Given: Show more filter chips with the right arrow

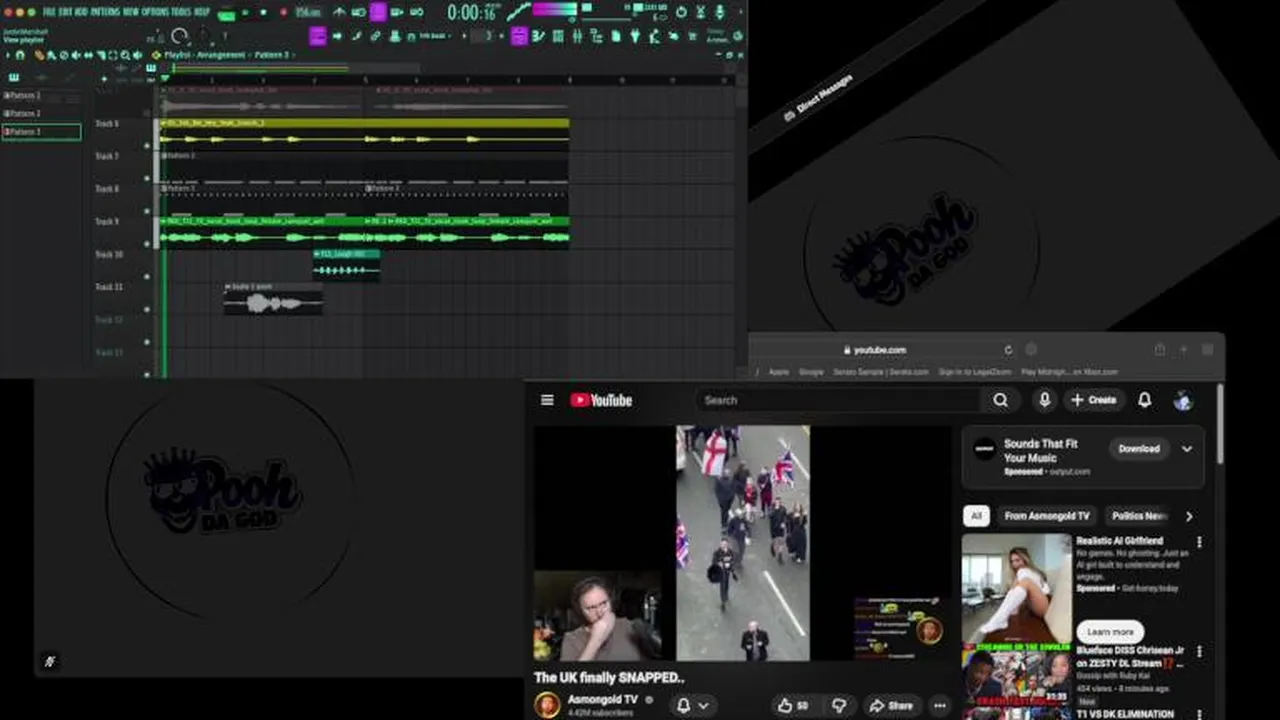Looking at the screenshot, I should click(x=1189, y=516).
